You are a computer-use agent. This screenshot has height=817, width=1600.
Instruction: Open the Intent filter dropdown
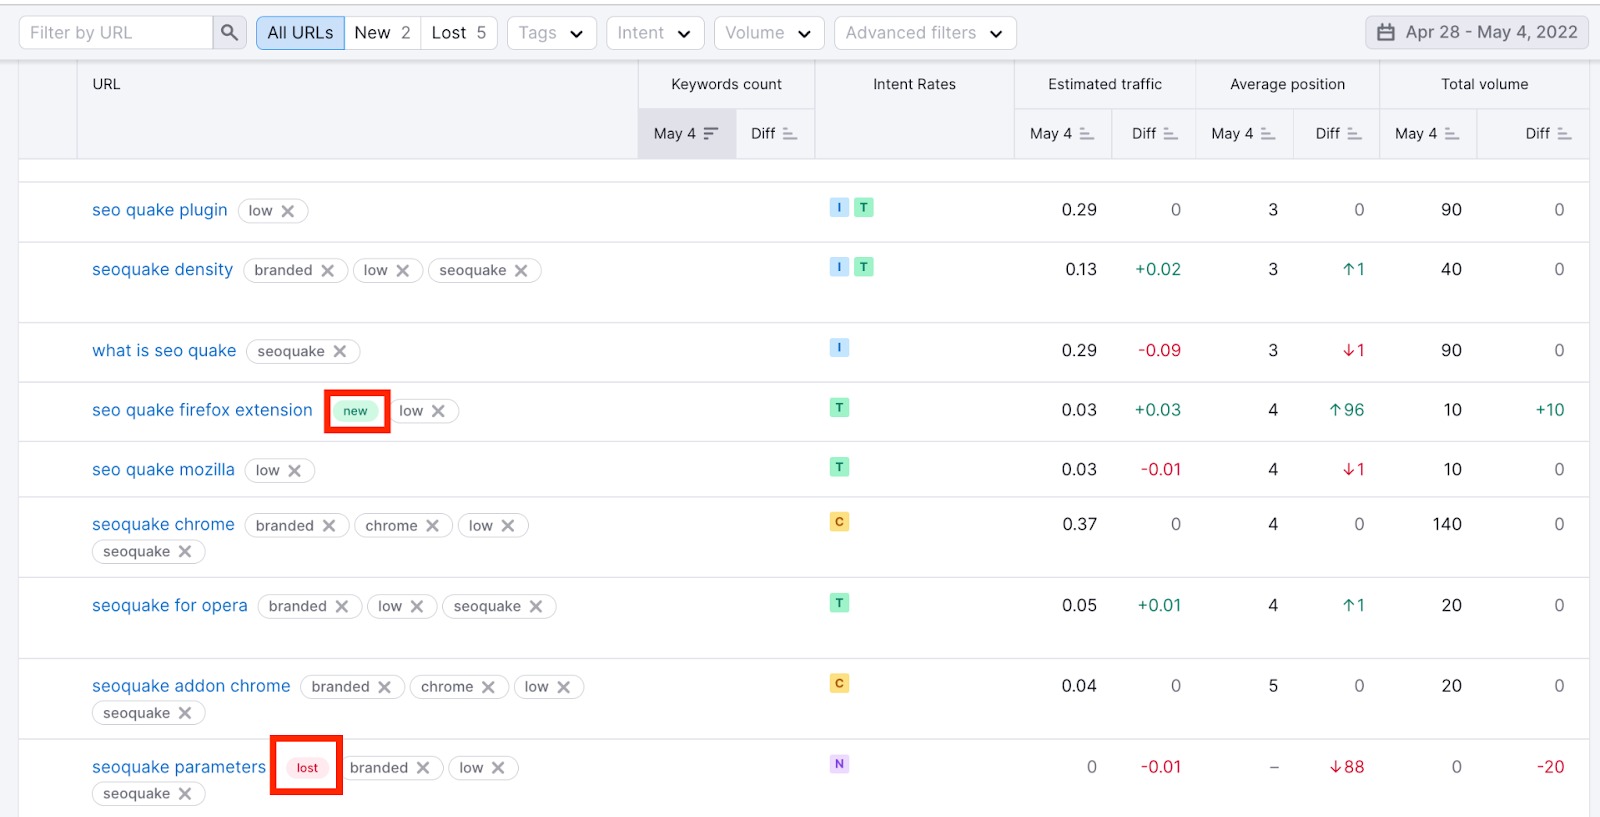[654, 33]
